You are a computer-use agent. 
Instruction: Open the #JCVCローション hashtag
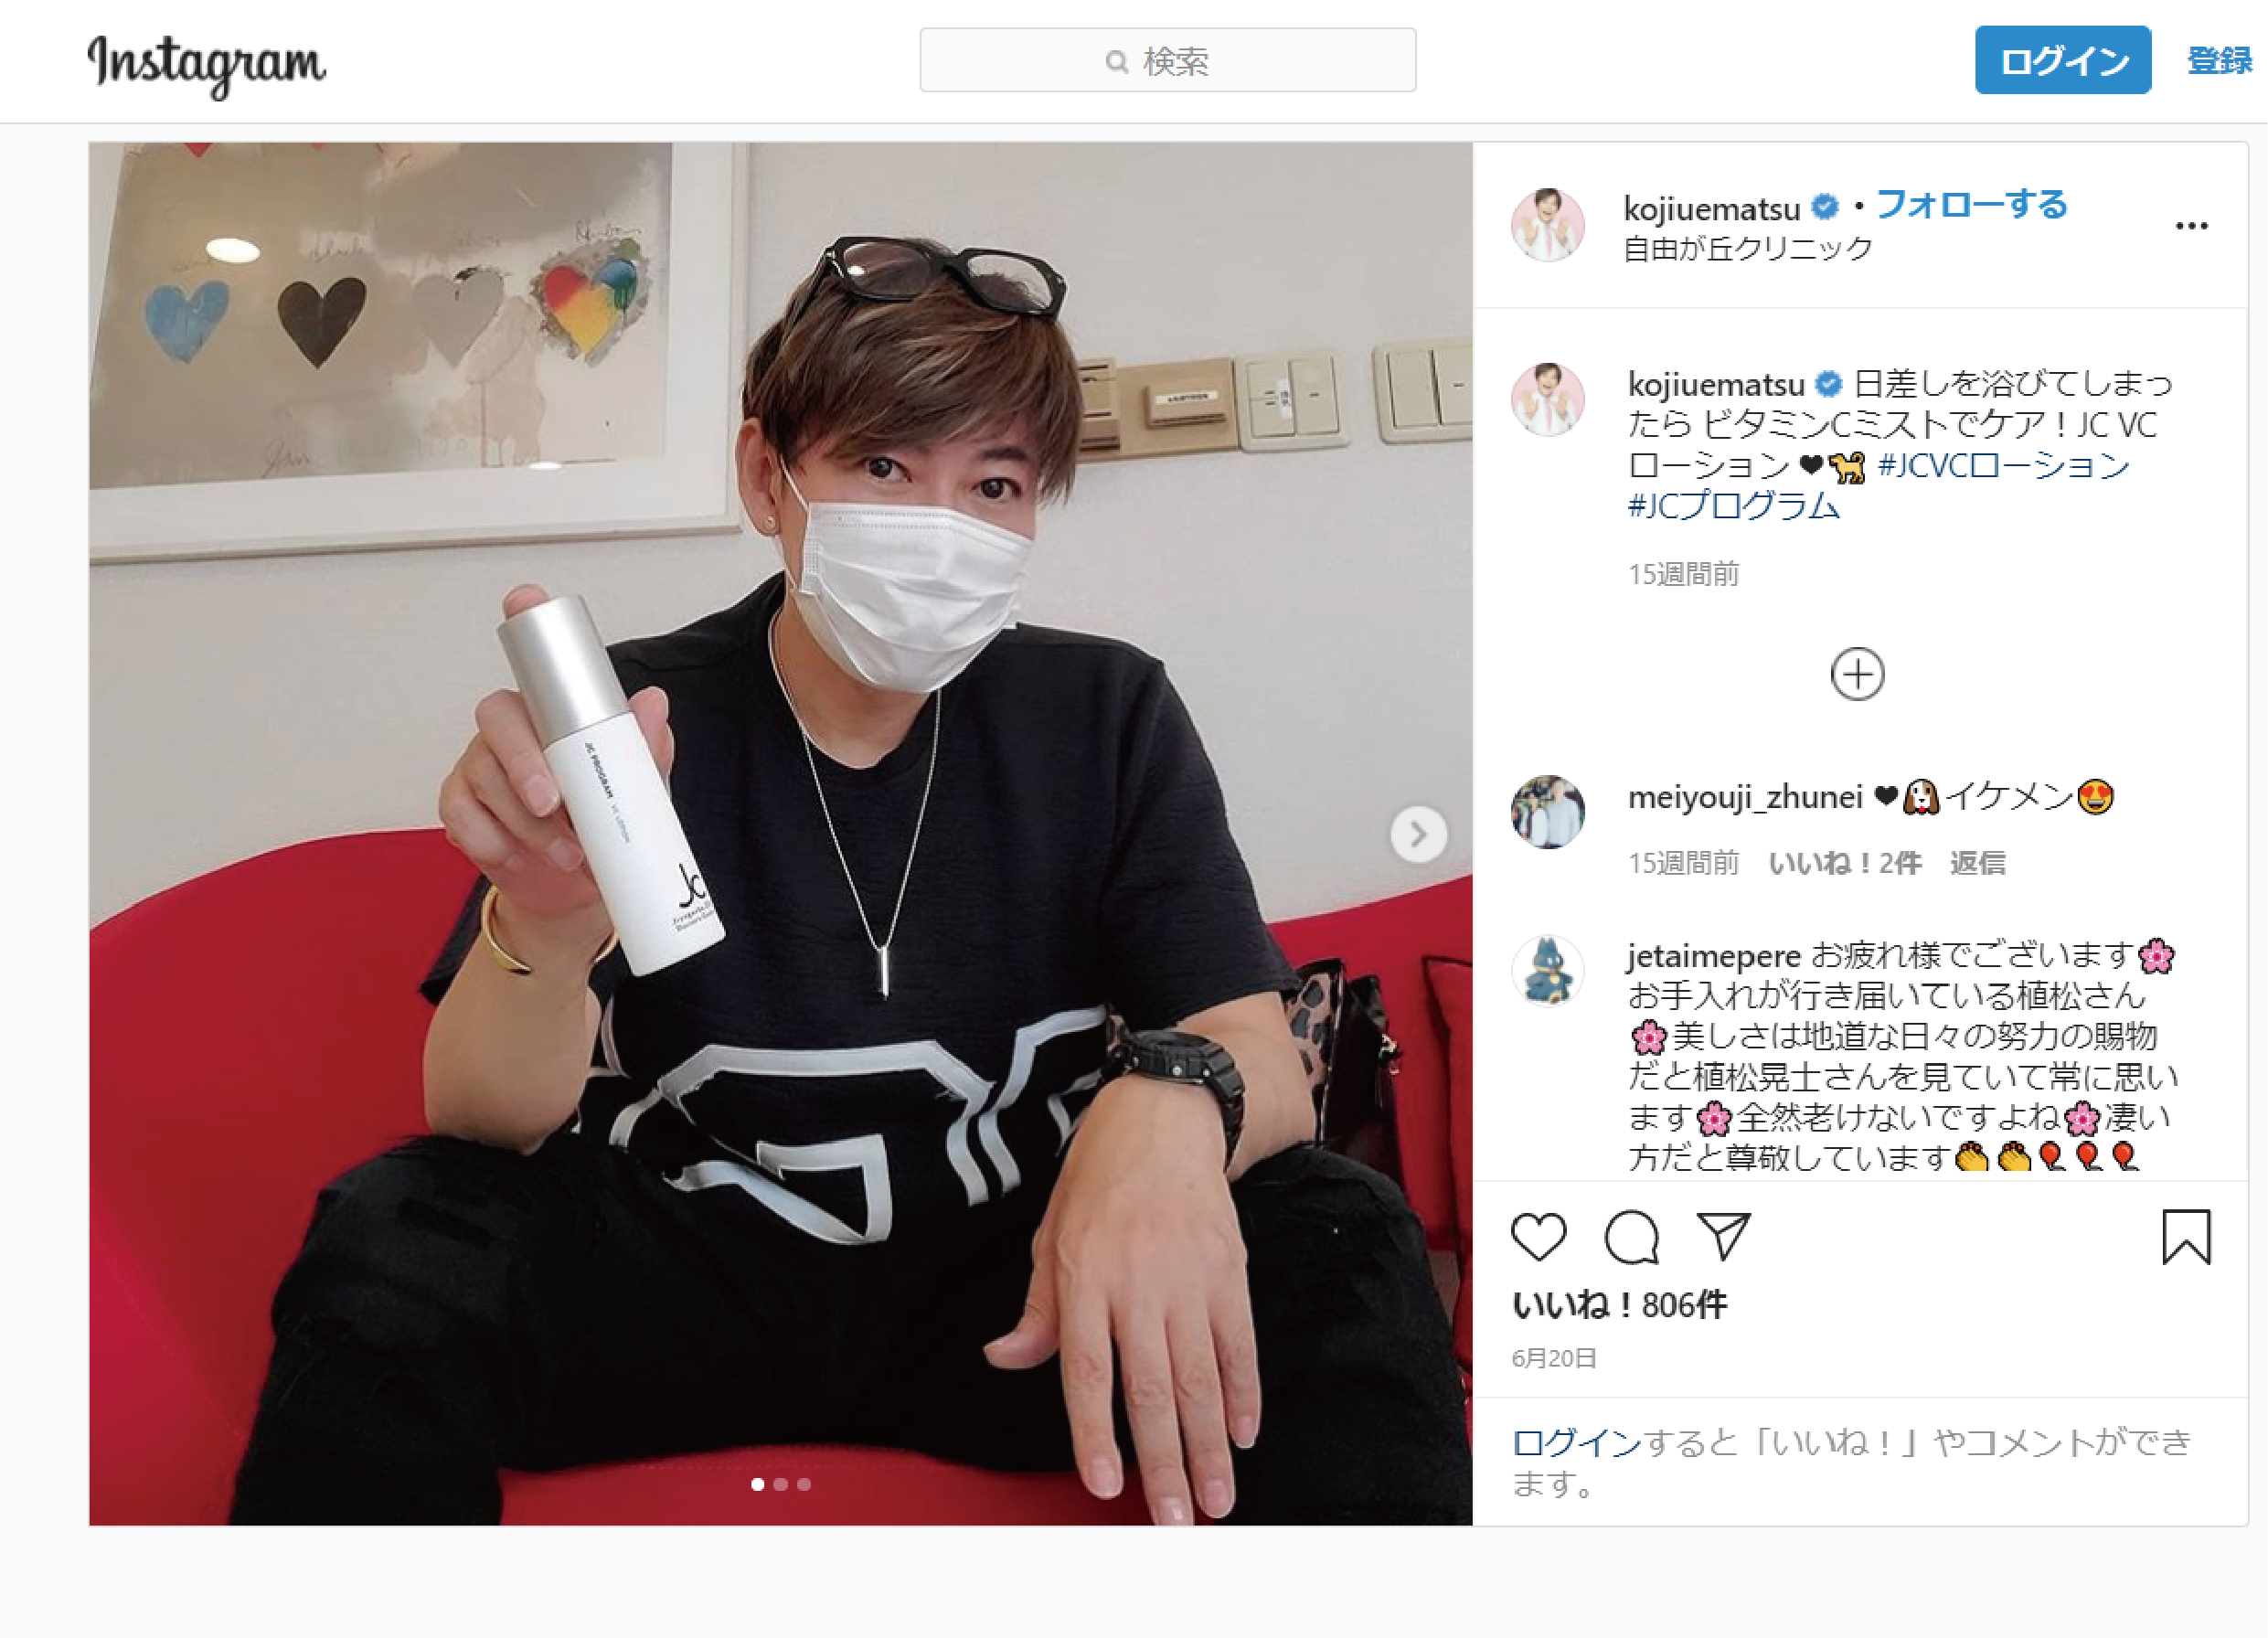(x=2003, y=465)
